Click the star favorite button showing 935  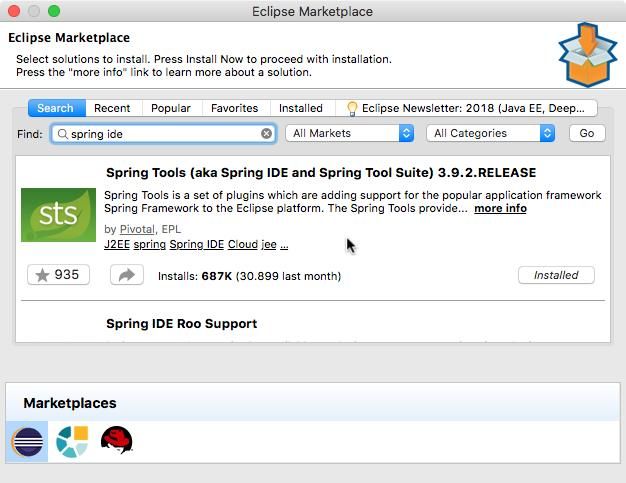58,275
